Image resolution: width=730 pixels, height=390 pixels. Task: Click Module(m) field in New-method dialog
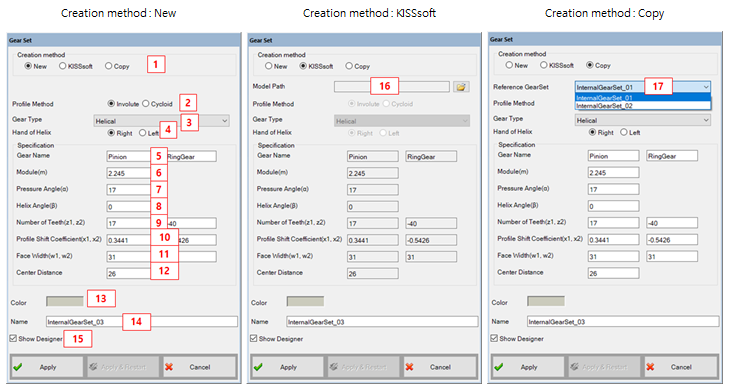pos(132,173)
